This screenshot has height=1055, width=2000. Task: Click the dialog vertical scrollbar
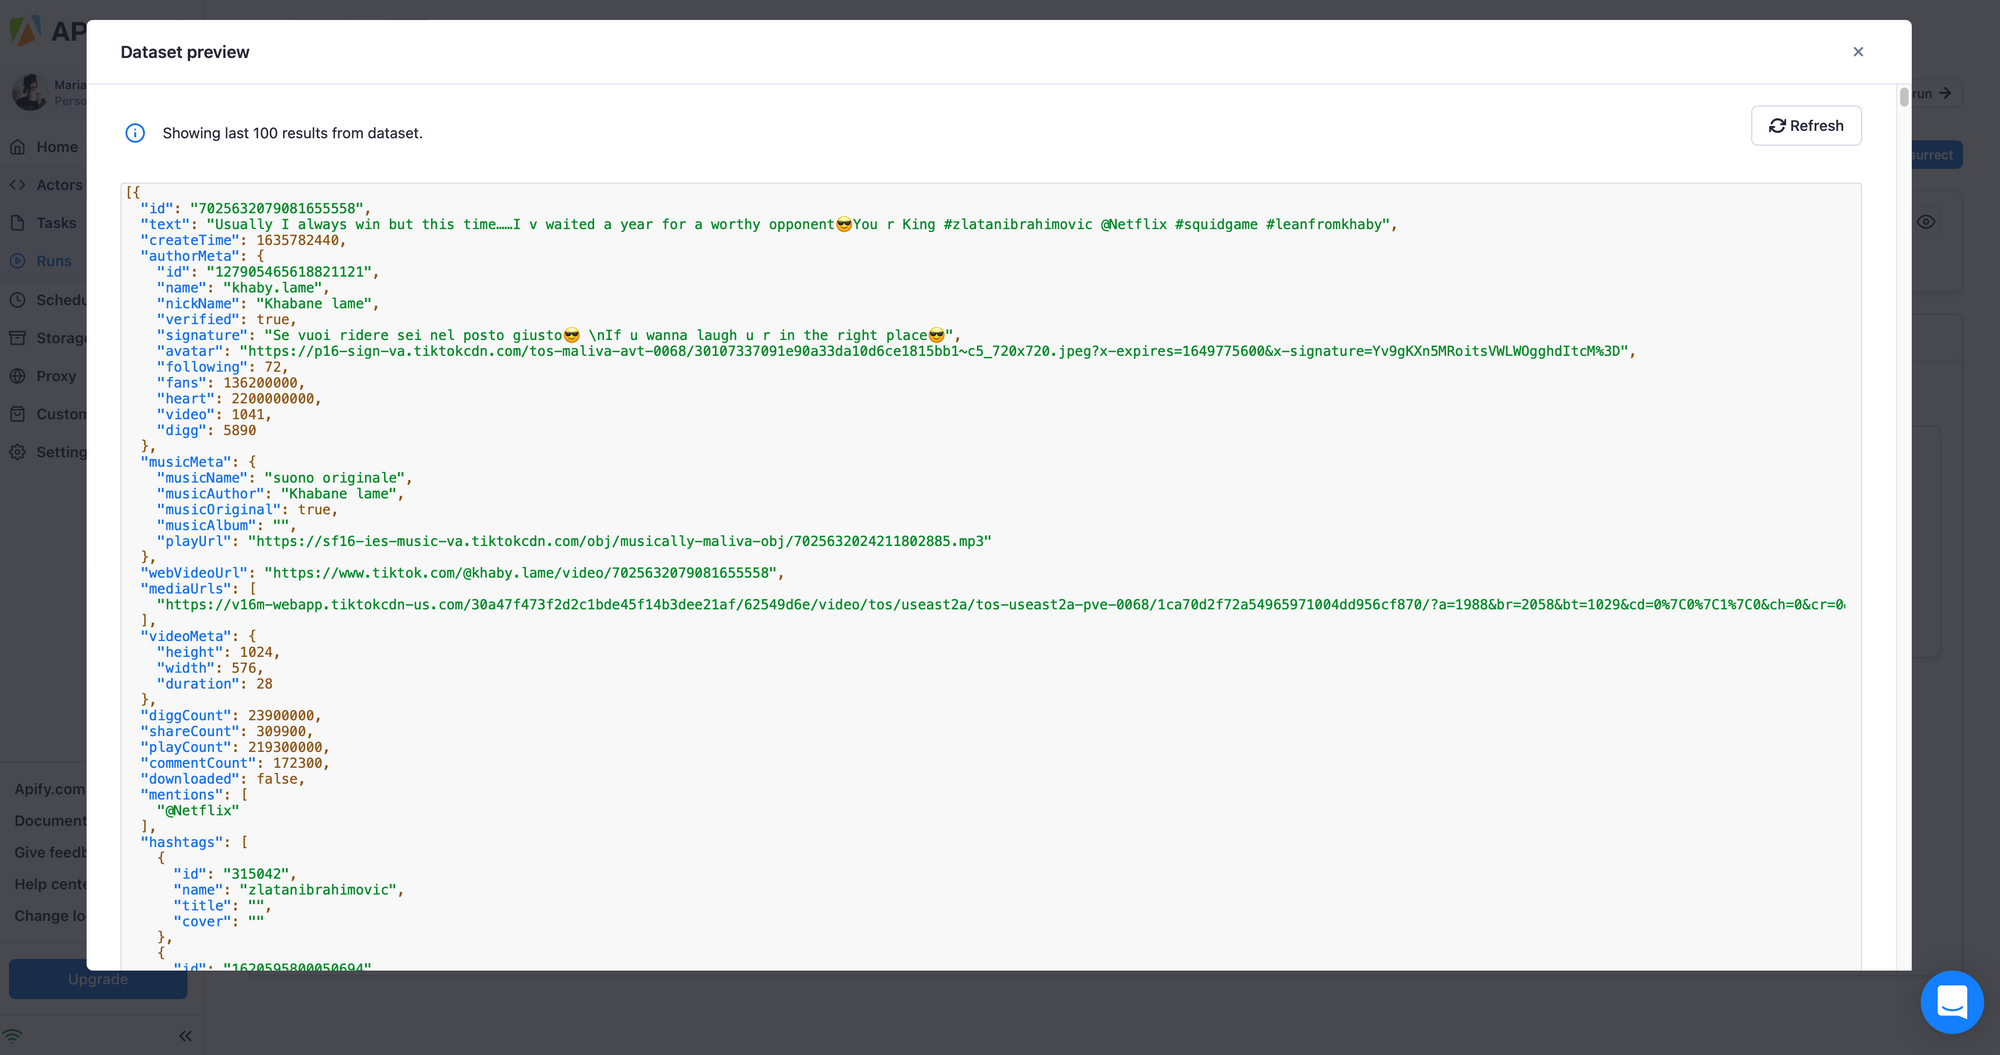coord(1903,96)
